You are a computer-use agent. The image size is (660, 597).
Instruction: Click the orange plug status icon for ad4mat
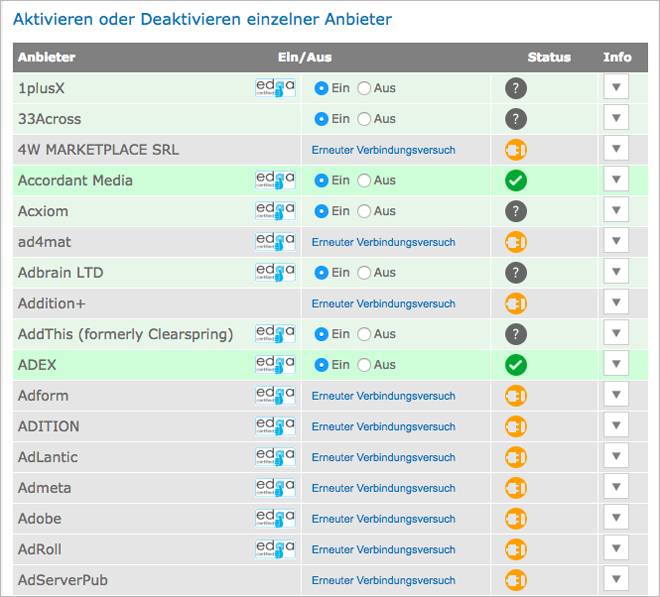[x=516, y=242]
